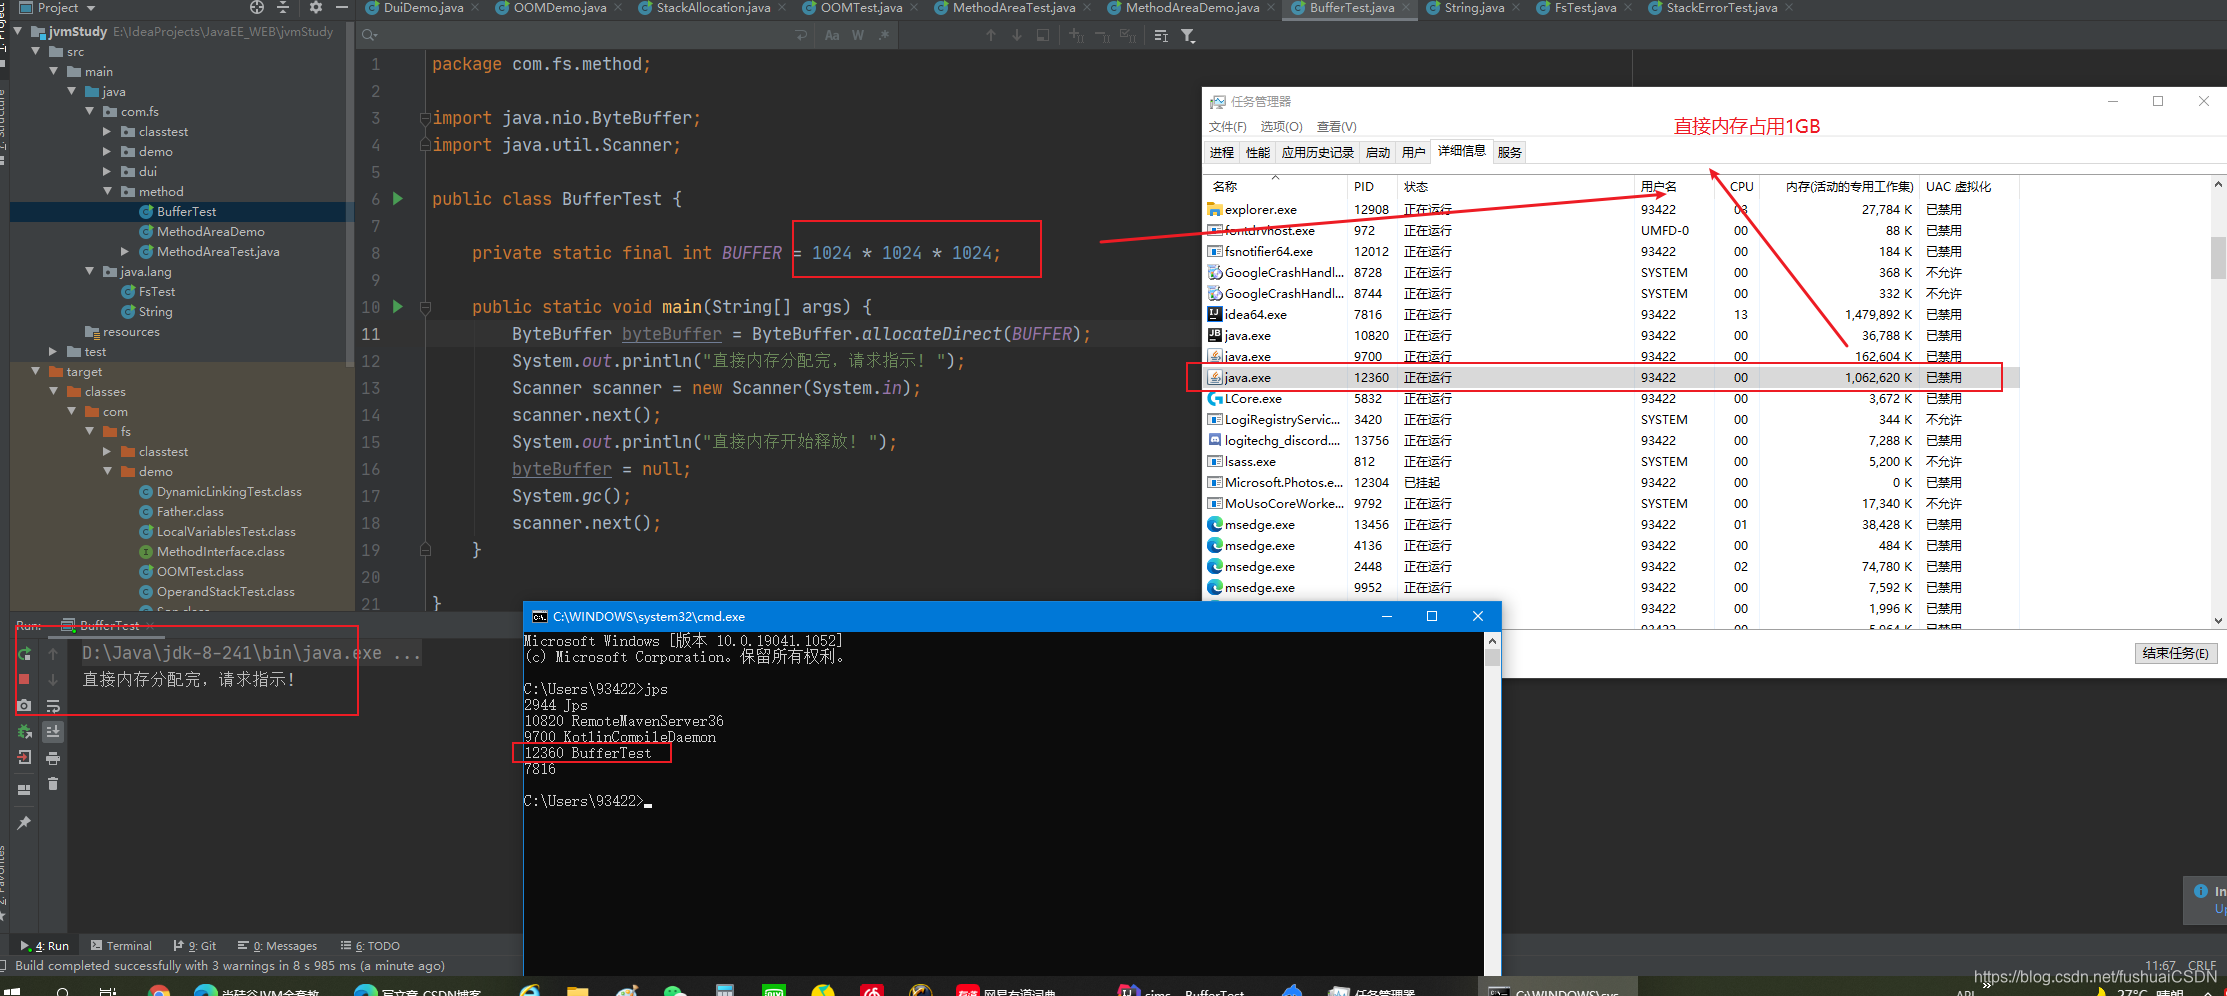The width and height of the screenshot is (2227, 996).
Task: Clear all Run console output with trash icon
Action: coord(53,783)
